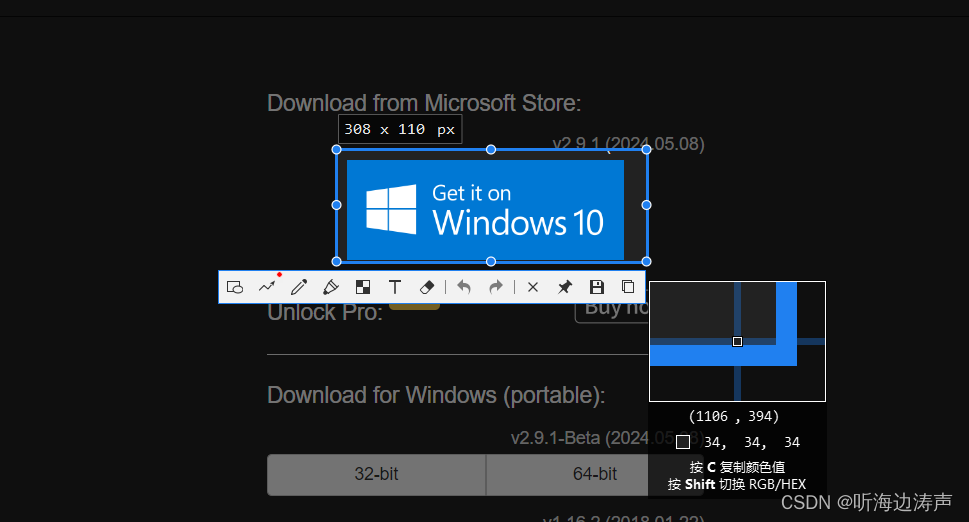Click the bottom-middle selection handle
Image resolution: width=969 pixels, height=522 pixels.
click(491, 261)
